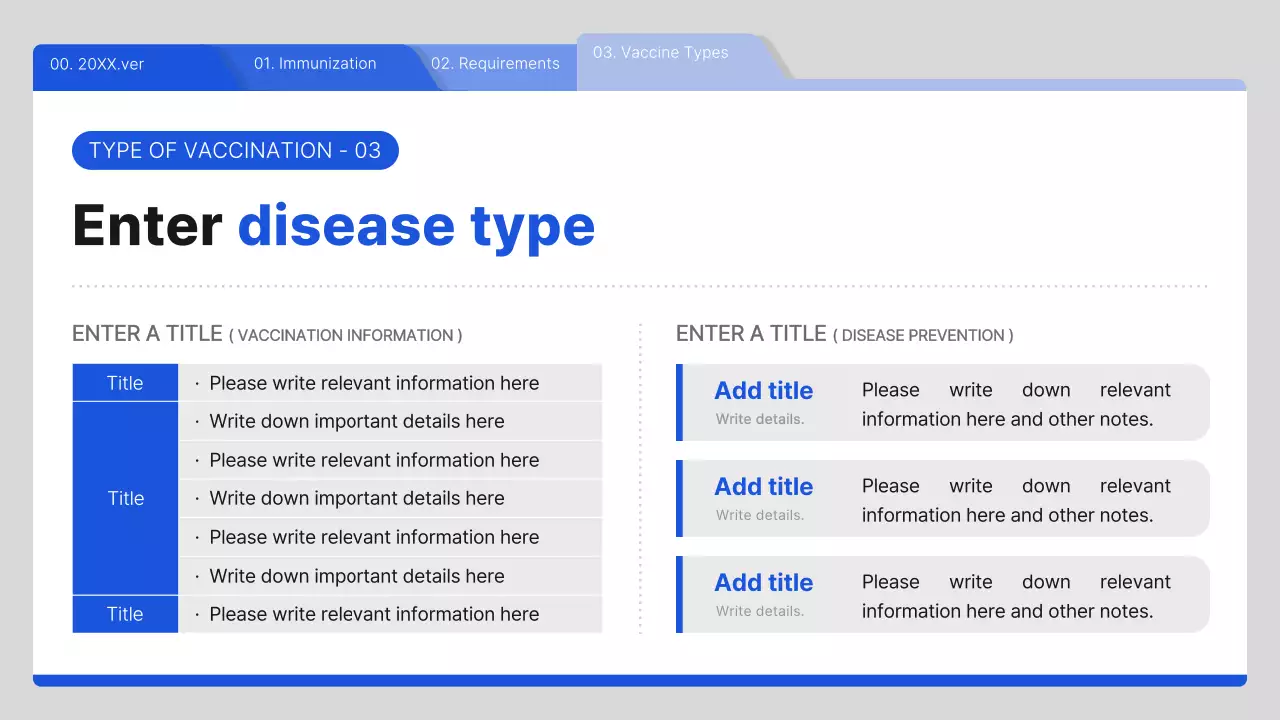
Task: Switch to the "01. Immunization" tab
Action: pyautogui.click(x=315, y=64)
